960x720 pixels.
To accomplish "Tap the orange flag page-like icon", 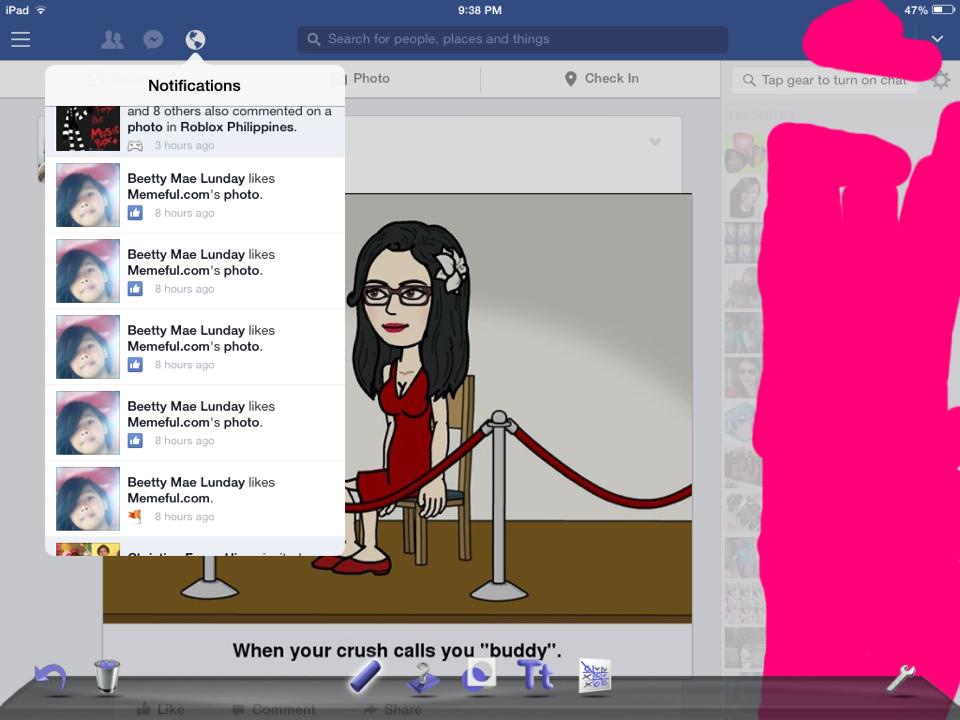I will click(135, 516).
